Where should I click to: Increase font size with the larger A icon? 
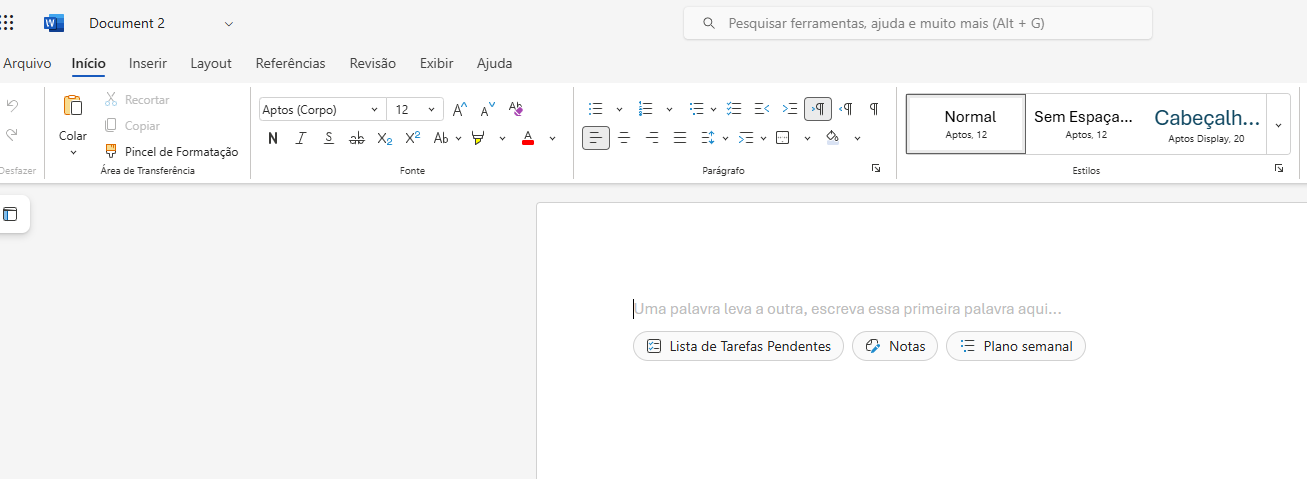pos(460,109)
